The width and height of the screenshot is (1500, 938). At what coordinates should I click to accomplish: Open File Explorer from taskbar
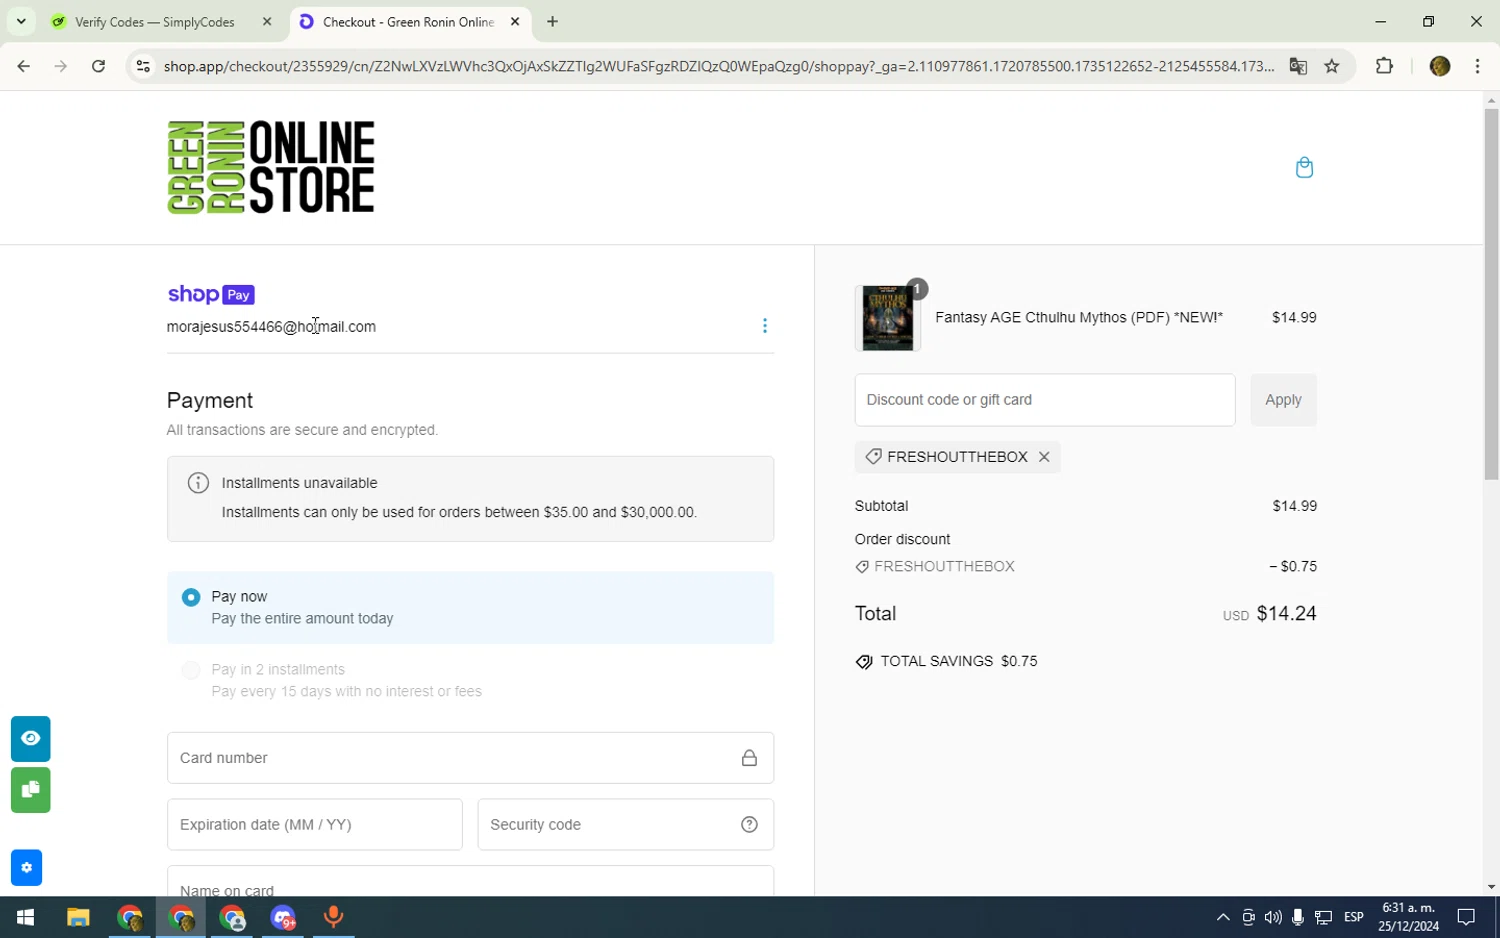tap(78, 917)
